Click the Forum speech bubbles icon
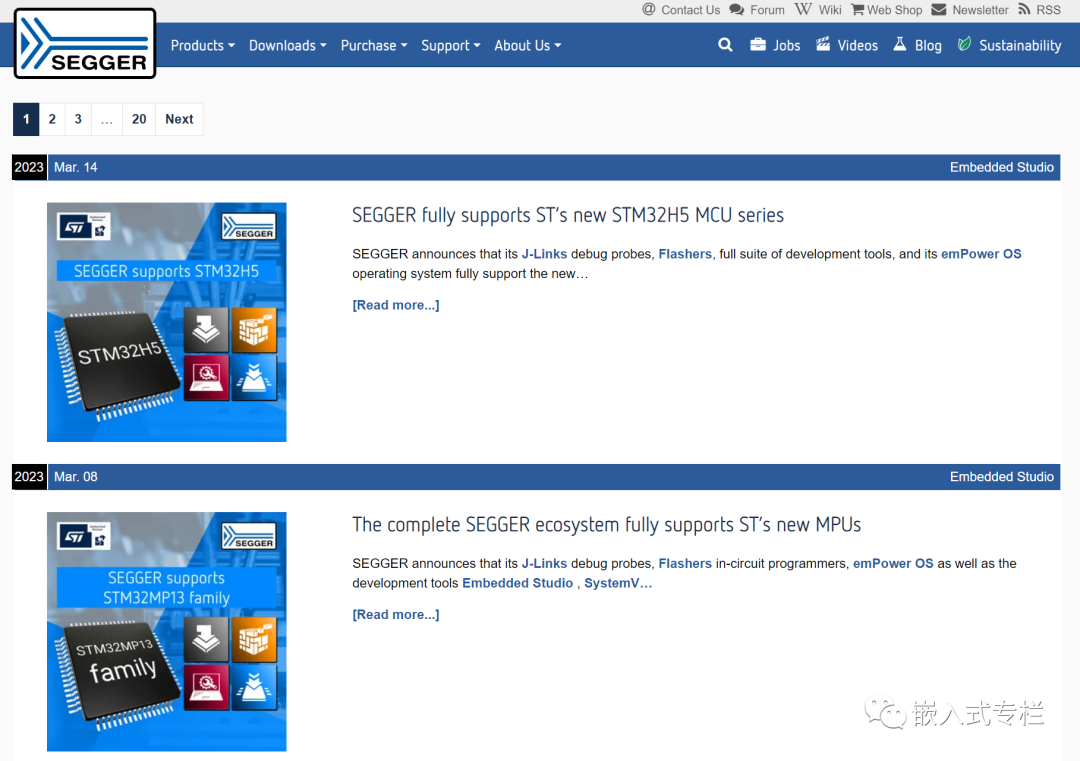The image size is (1080, 761). [x=736, y=10]
